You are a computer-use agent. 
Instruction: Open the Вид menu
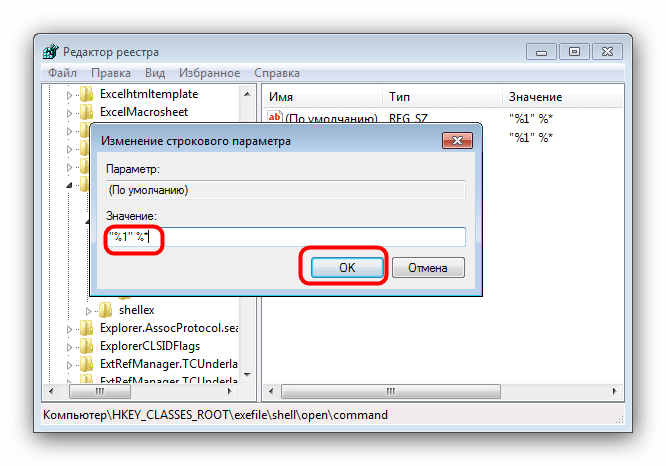[x=155, y=73]
